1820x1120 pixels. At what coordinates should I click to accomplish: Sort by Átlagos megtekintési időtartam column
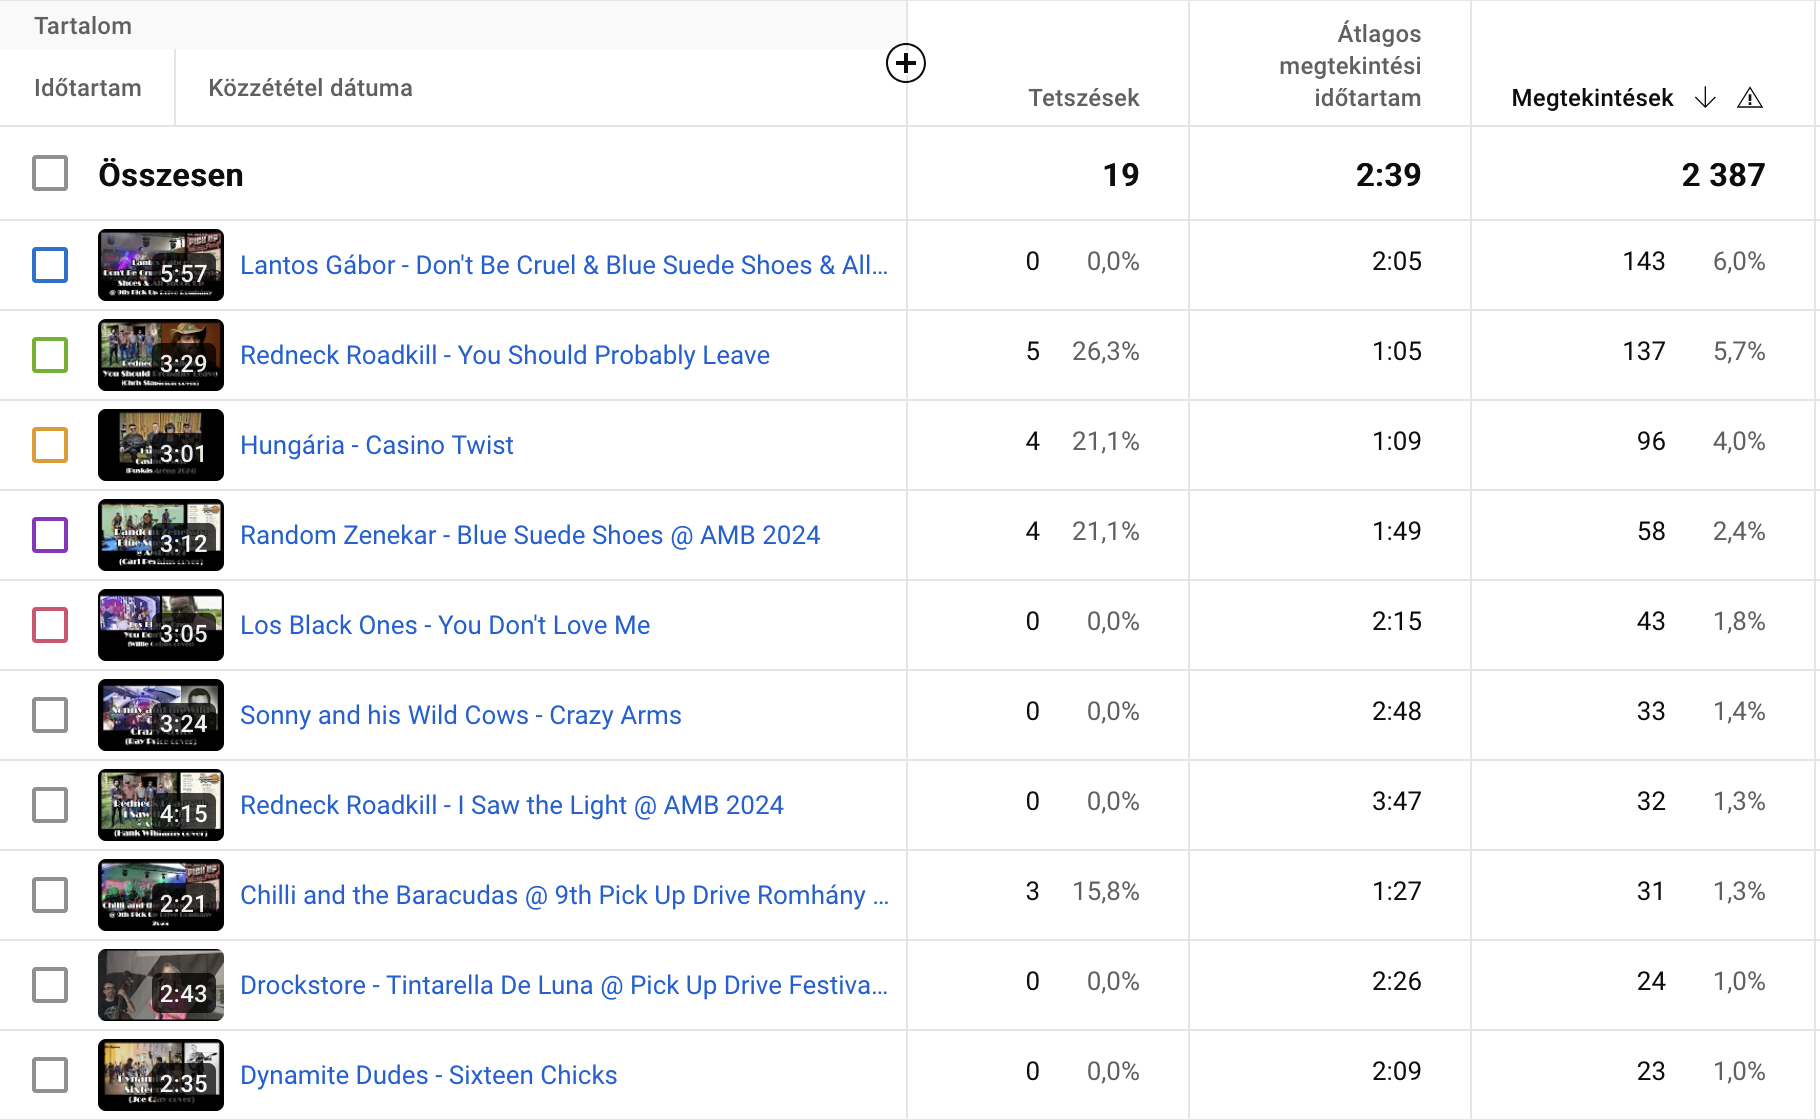tap(1350, 66)
